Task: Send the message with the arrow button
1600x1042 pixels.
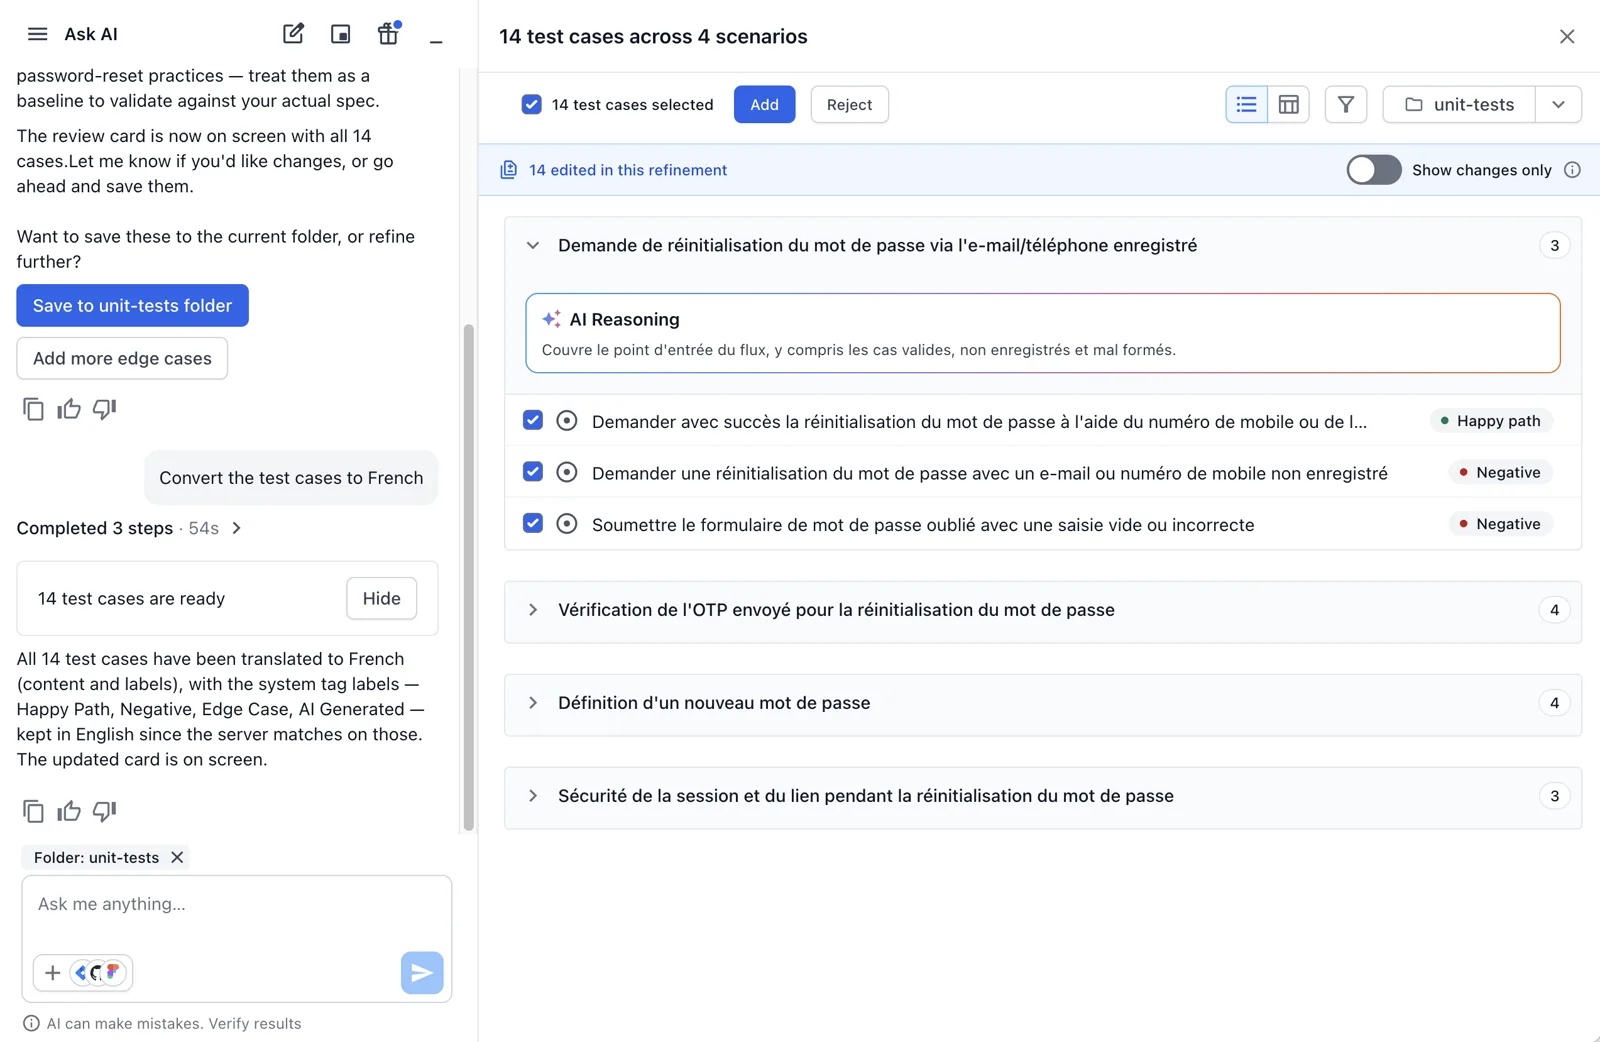Action: [x=422, y=973]
